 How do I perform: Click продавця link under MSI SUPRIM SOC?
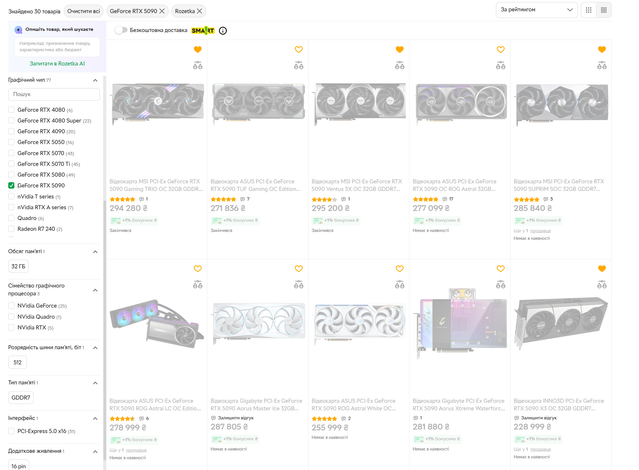click(540, 231)
